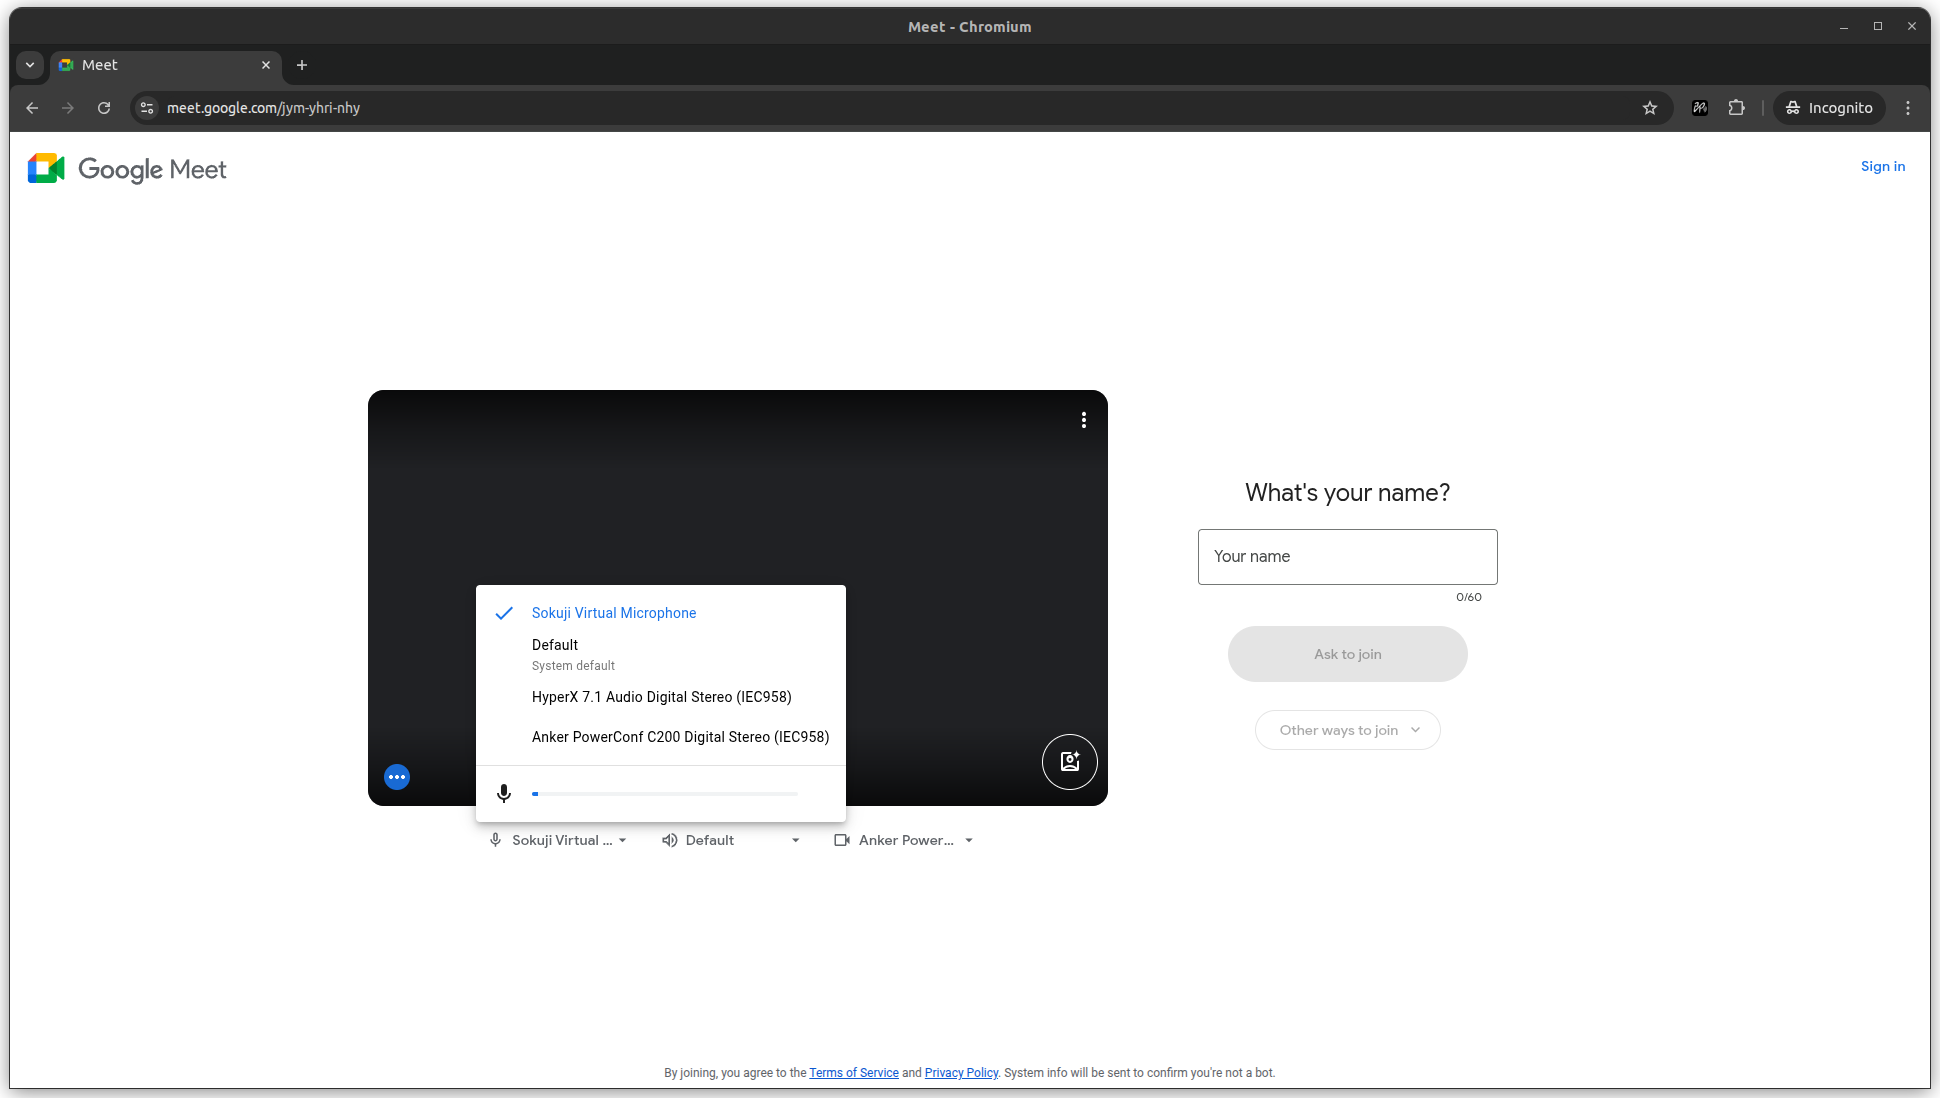Select HyperX 7.1 Audio Digital Stereo microphone
The image size is (1940, 1098).
coord(661,697)
